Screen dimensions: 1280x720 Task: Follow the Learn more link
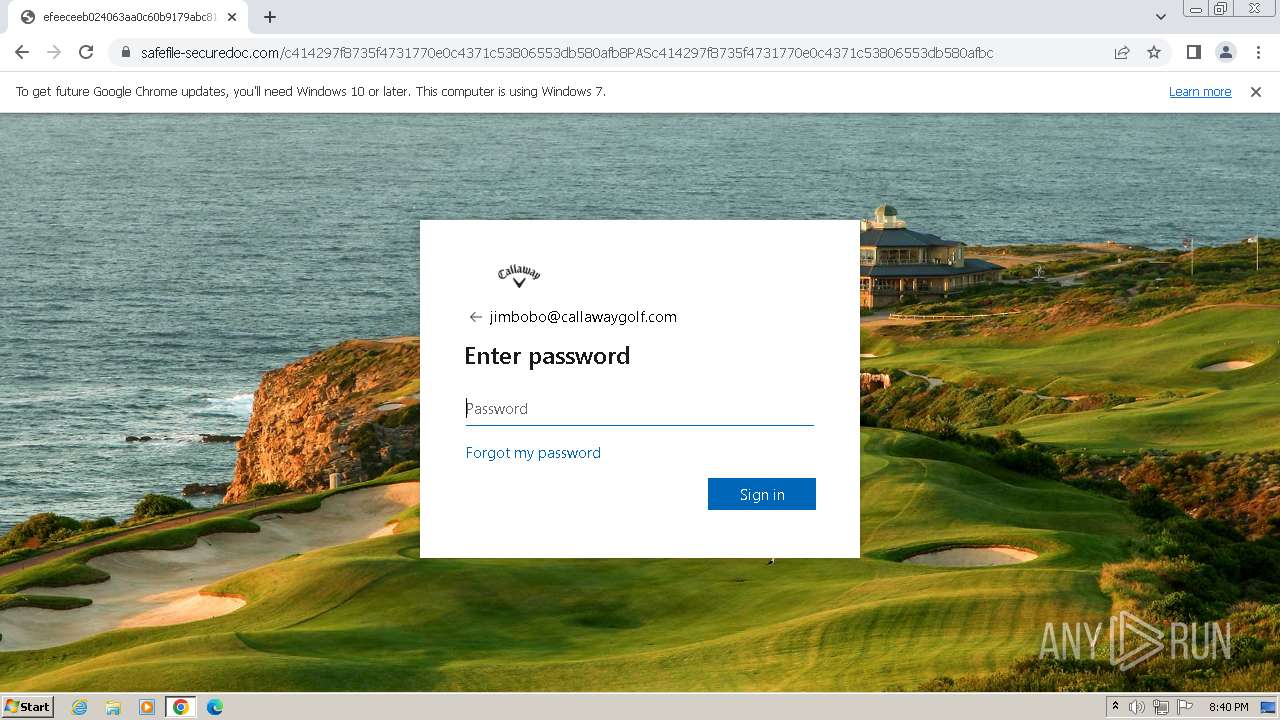click(x=1200, y=92)
